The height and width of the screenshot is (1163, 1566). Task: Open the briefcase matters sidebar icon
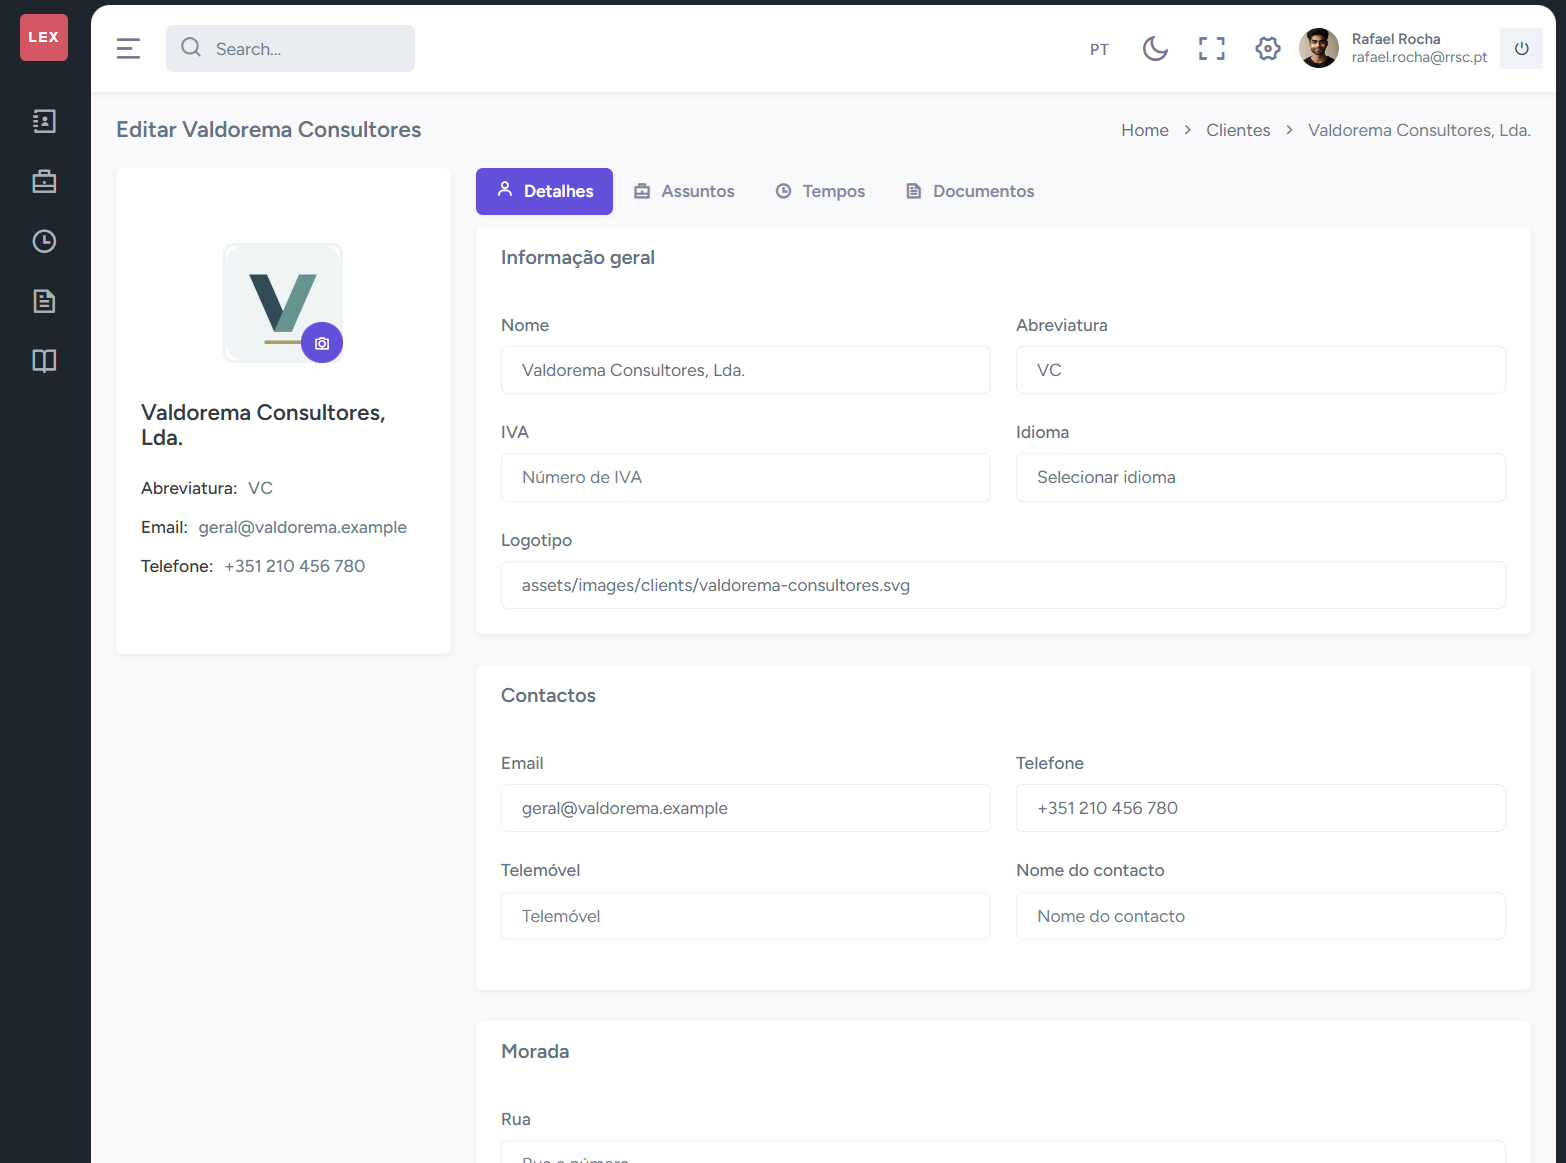[44, 181]
